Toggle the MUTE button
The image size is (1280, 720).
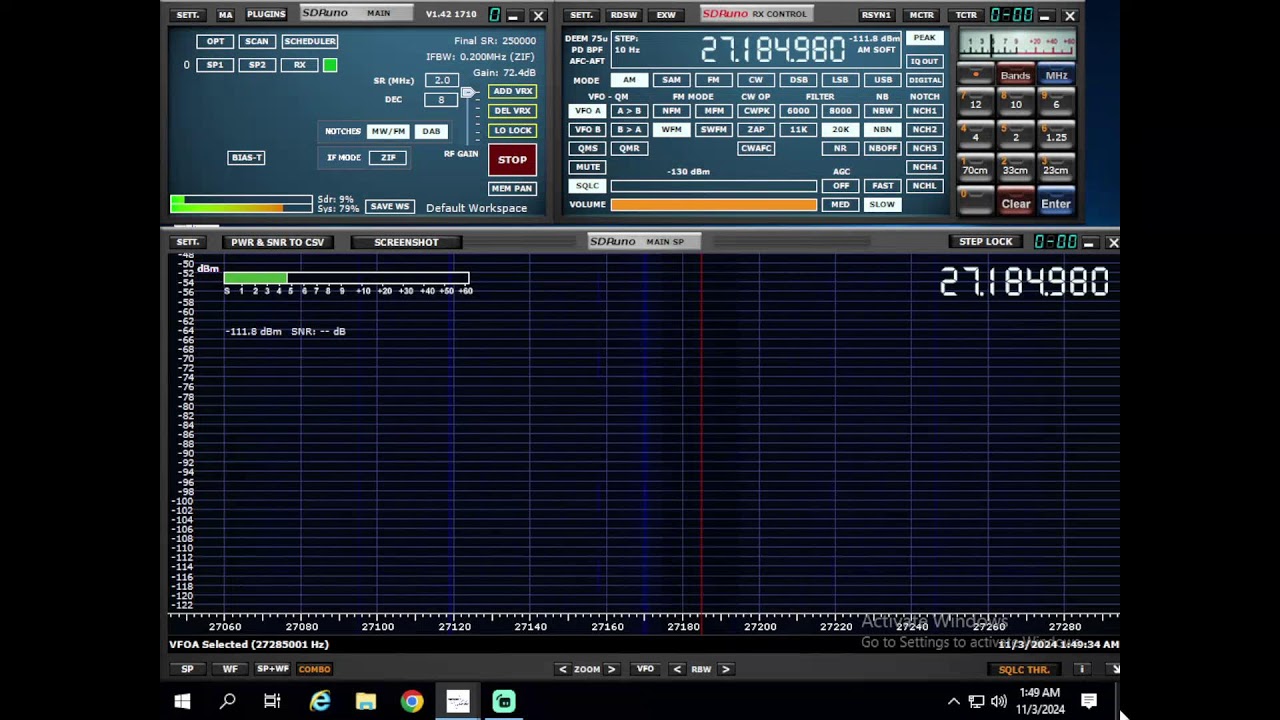coord(588,167)
